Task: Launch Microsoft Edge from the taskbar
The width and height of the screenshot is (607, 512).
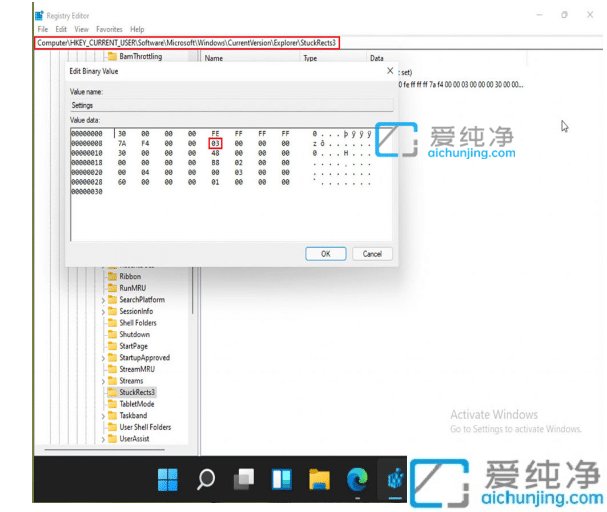Action: click(x=357, y=479)
